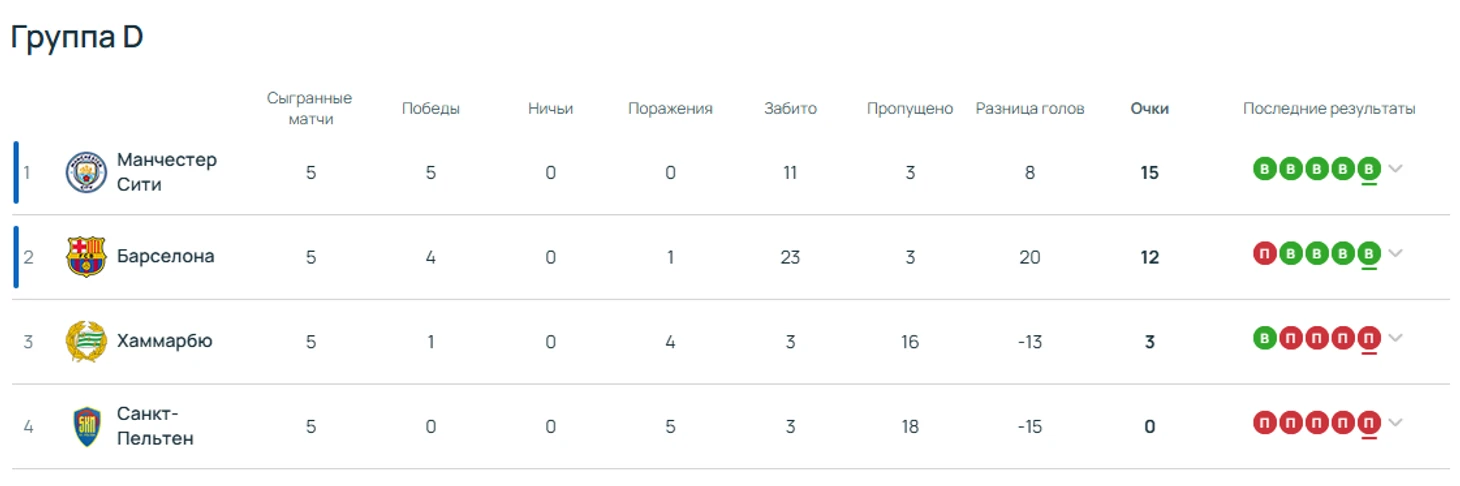The height and width of the screenshot is (486, 1460).
Task: Click Hammarby's green win result badge
Action: [x=1264, y=338]
